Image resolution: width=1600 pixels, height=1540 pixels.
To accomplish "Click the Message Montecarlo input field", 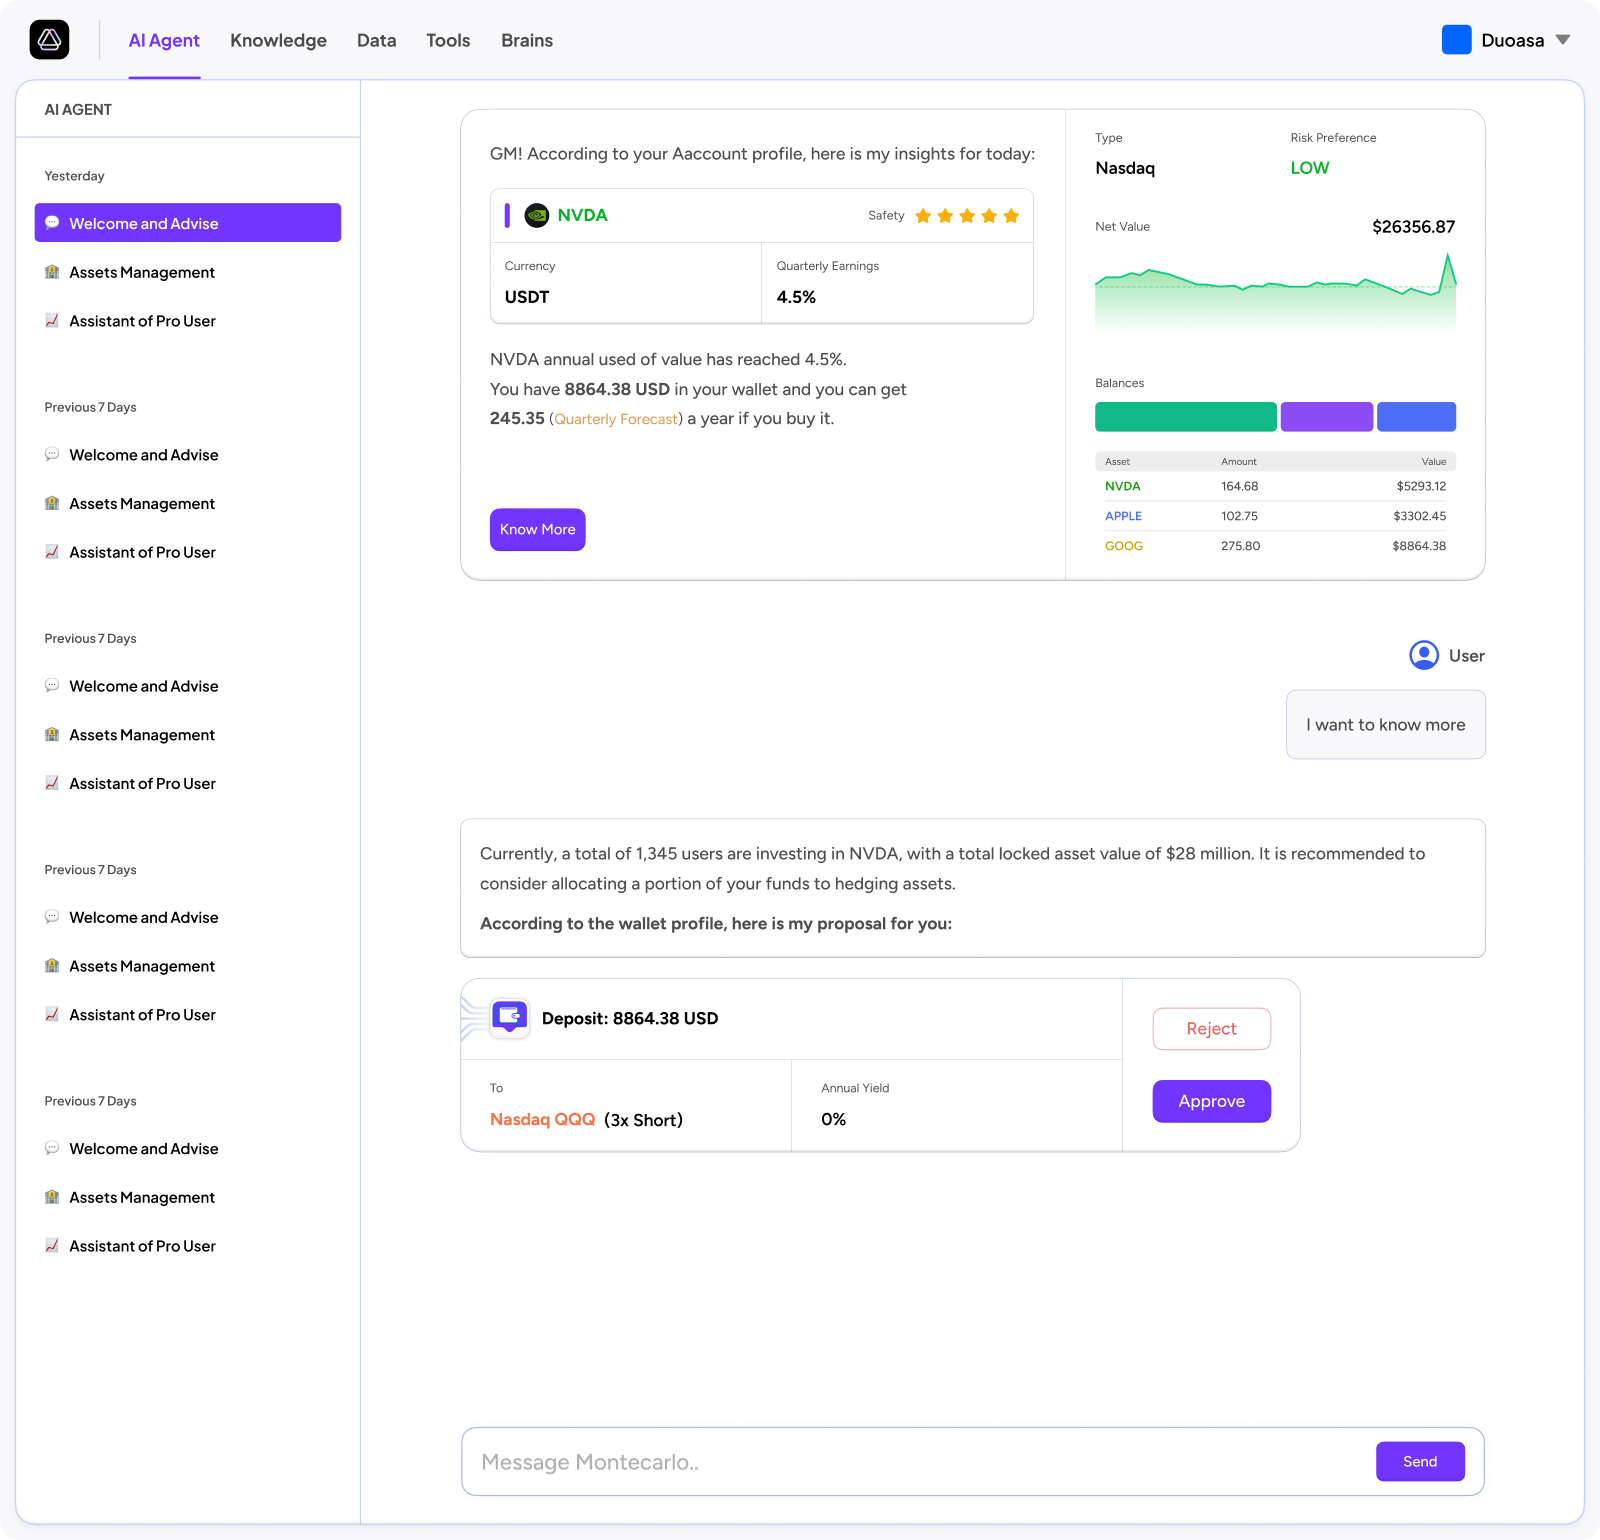I will click(x=920, y=1462).
